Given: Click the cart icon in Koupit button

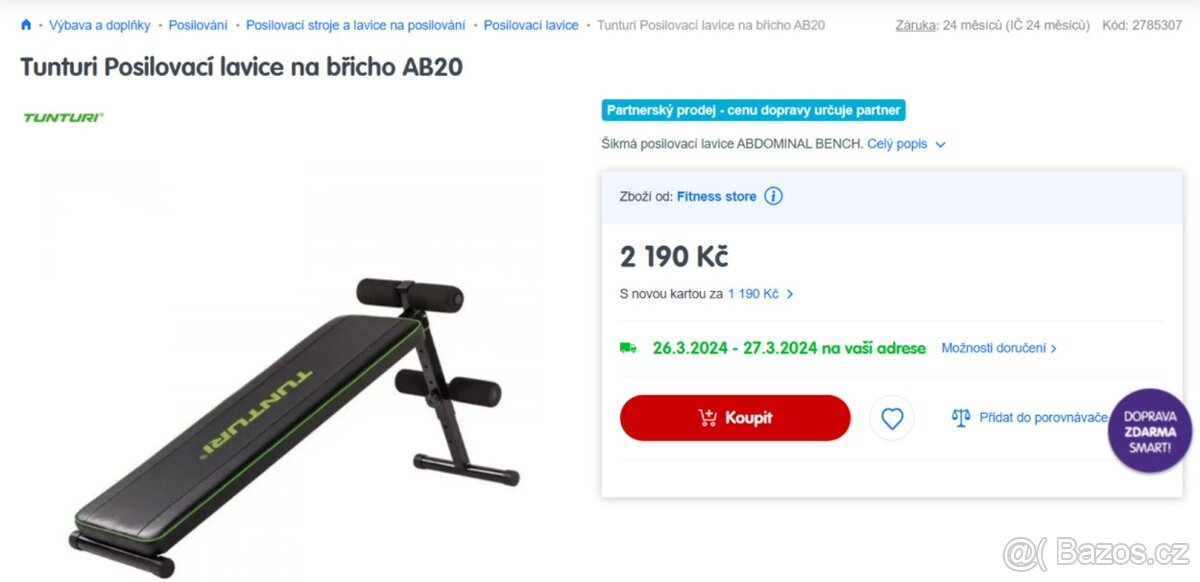Looking at the screenshot, I should tap(707, 418).
